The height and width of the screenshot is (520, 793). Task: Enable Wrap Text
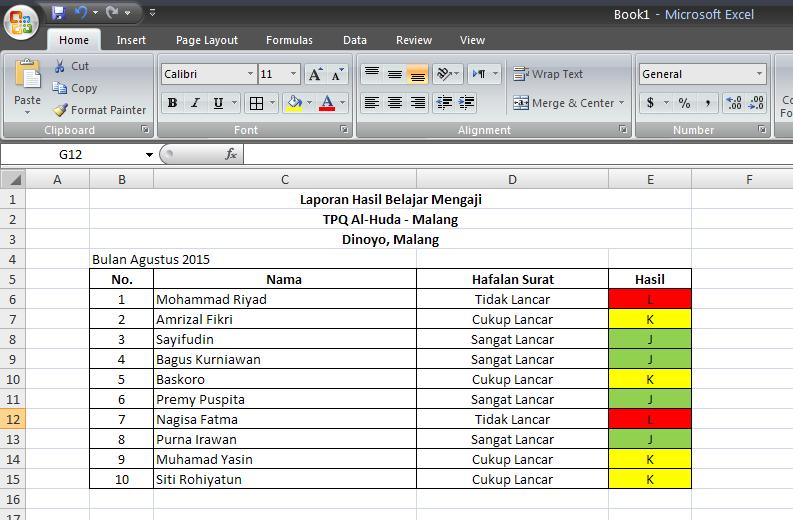[x=548, y=74]
